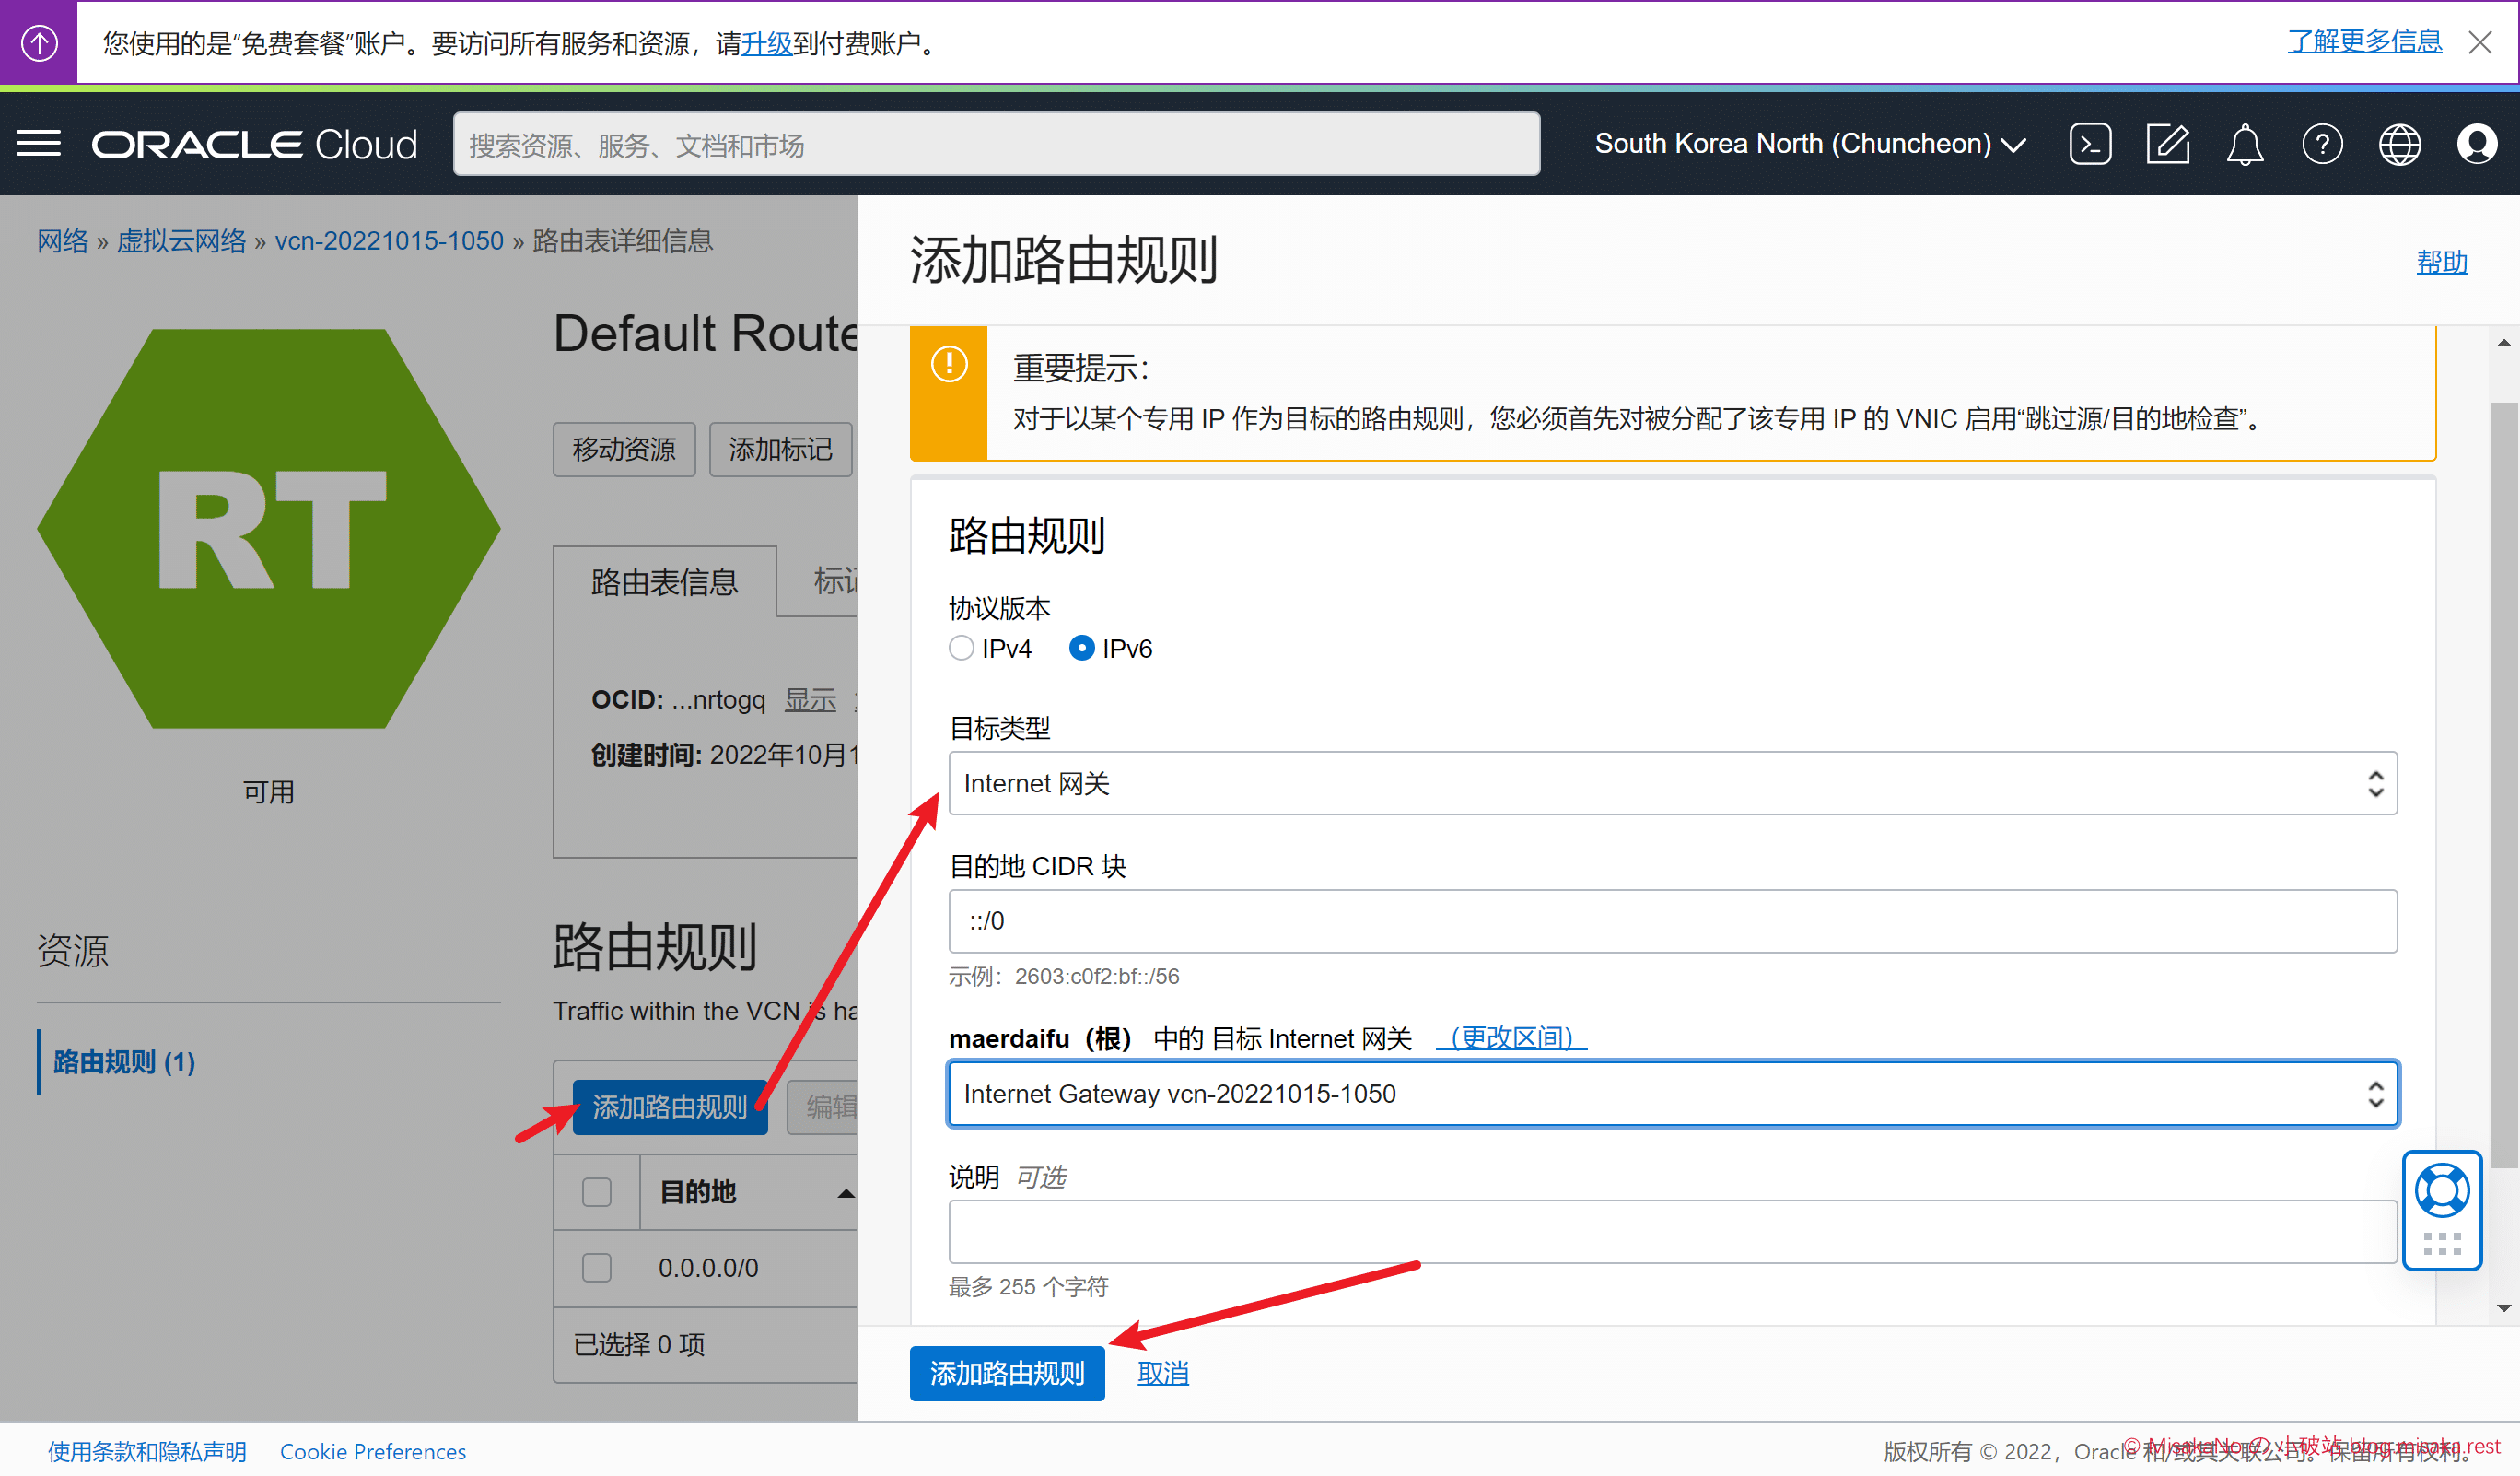Open the help question mark menu
2520x1476 pixels.
coord(2321,144)
